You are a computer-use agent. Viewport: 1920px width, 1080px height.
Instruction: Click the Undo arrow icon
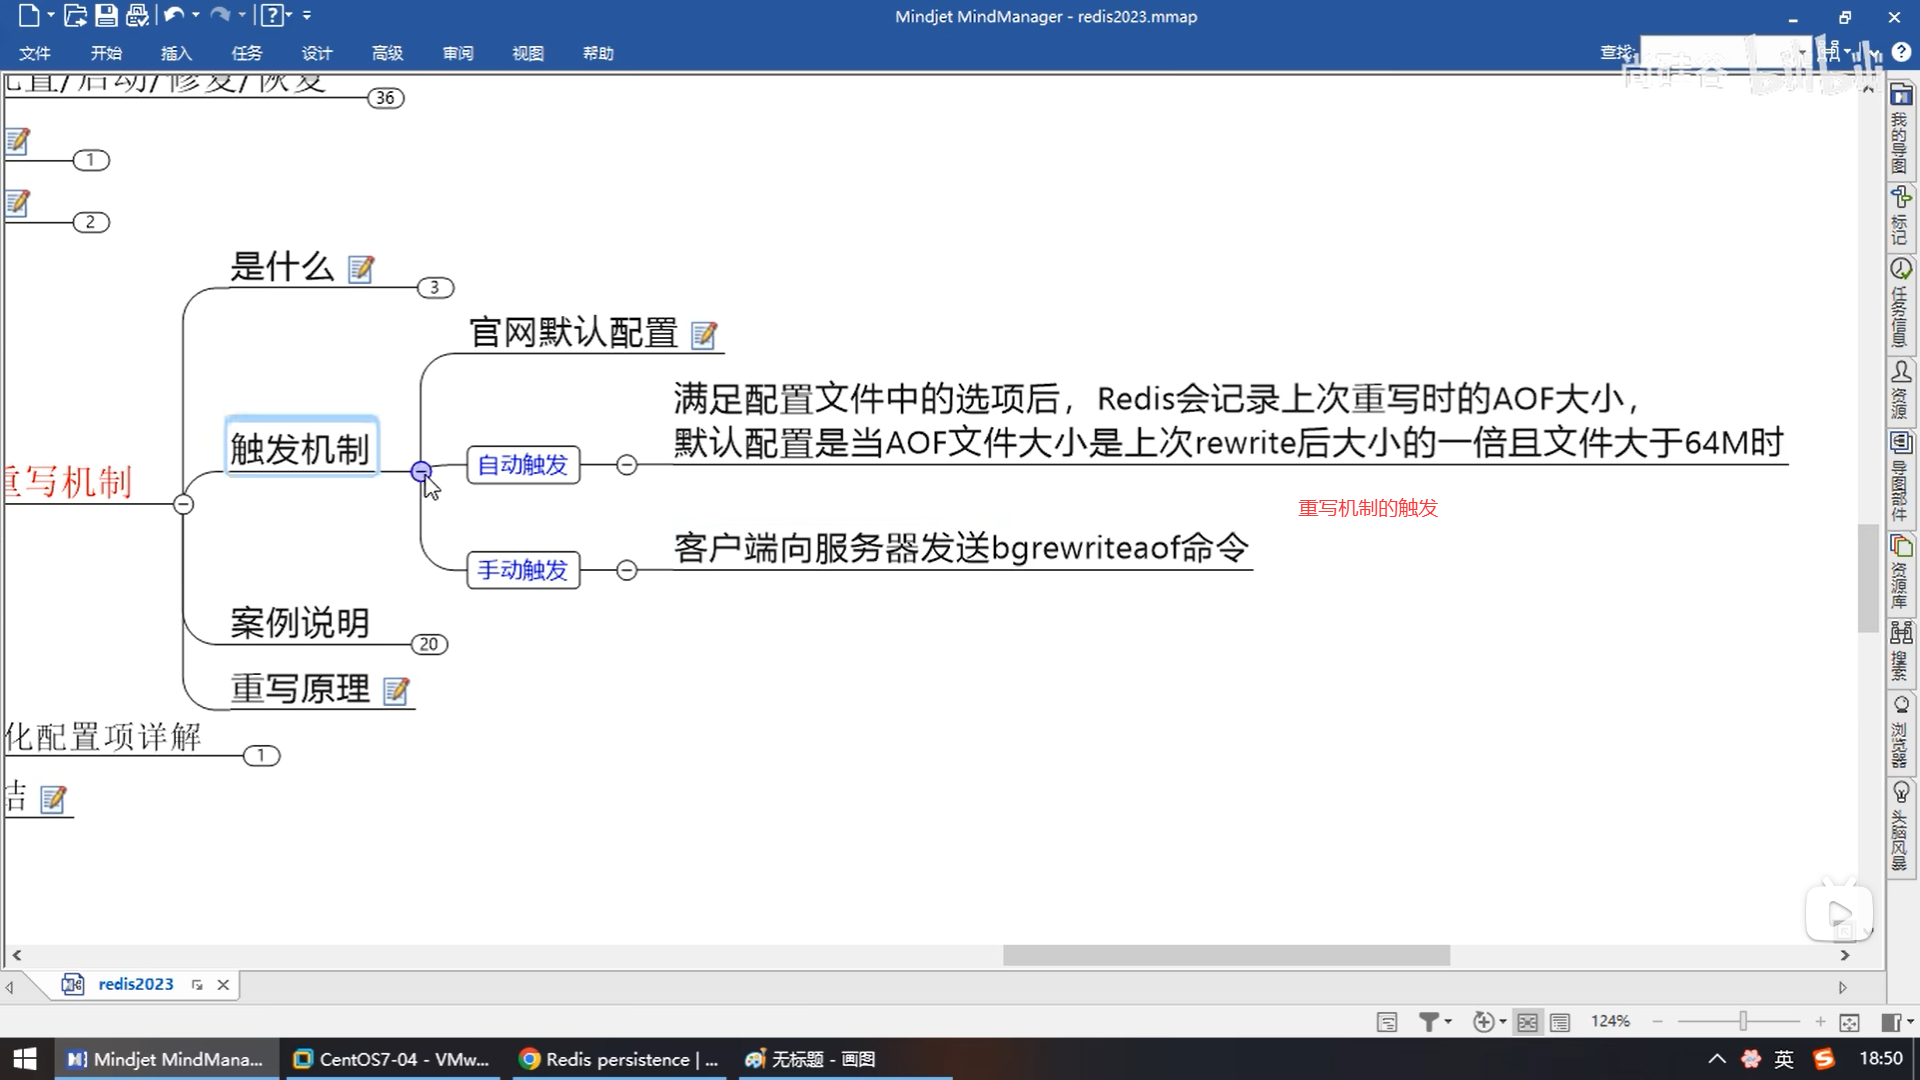point(173,15)
